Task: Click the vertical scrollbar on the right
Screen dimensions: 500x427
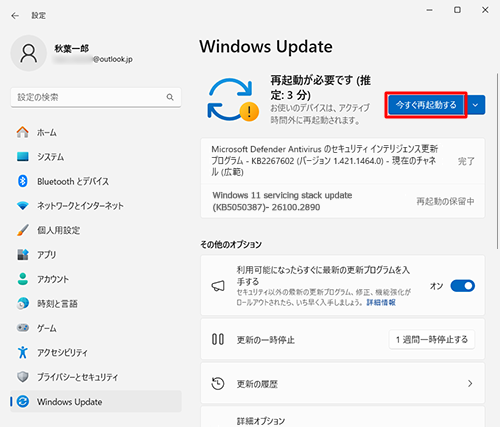Action: pyautogui.click(x=497, y=161)
